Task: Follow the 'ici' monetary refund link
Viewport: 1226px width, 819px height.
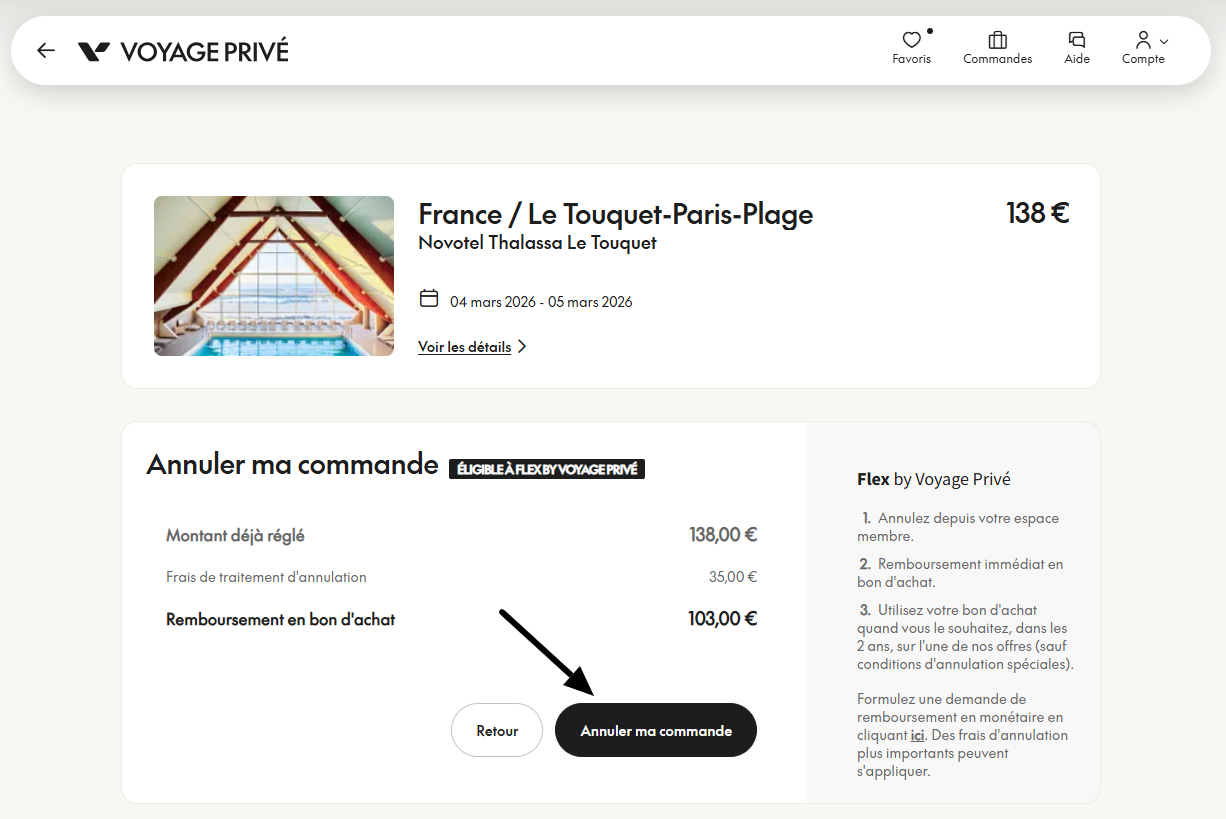Action: coord(917,735)
